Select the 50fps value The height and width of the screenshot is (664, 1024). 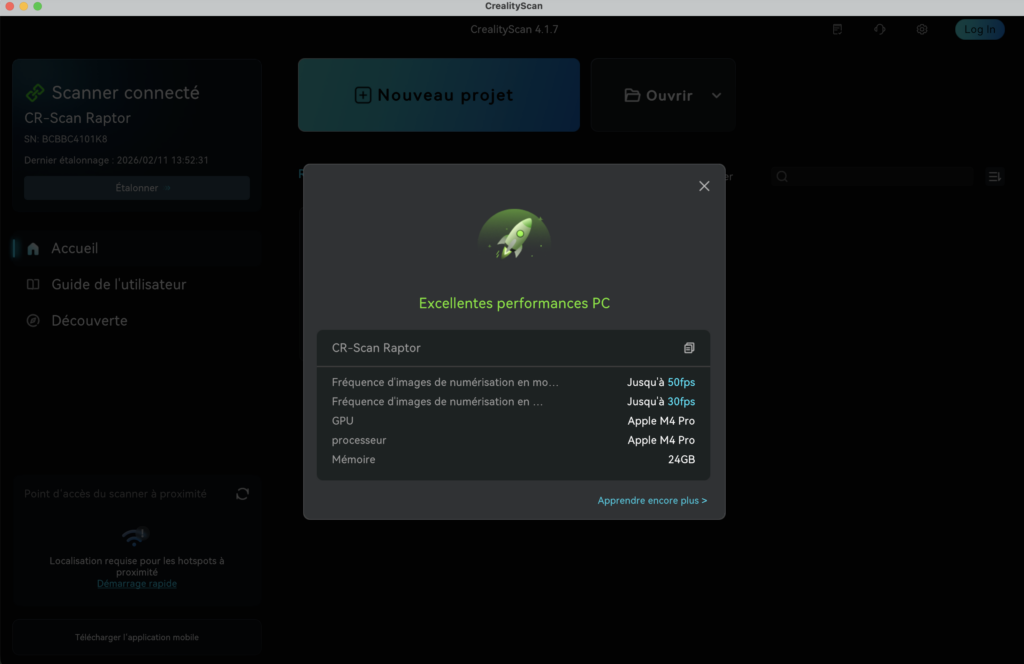click(681, 383)
